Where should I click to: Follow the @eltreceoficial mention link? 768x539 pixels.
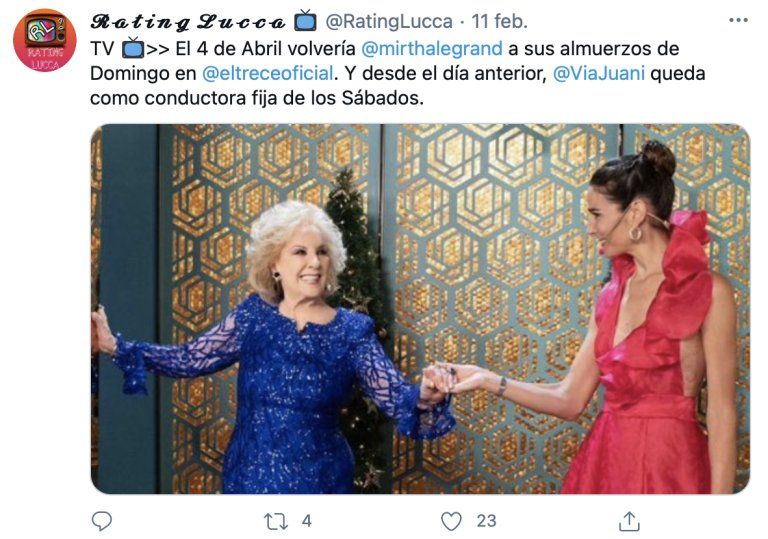(267, 74)
